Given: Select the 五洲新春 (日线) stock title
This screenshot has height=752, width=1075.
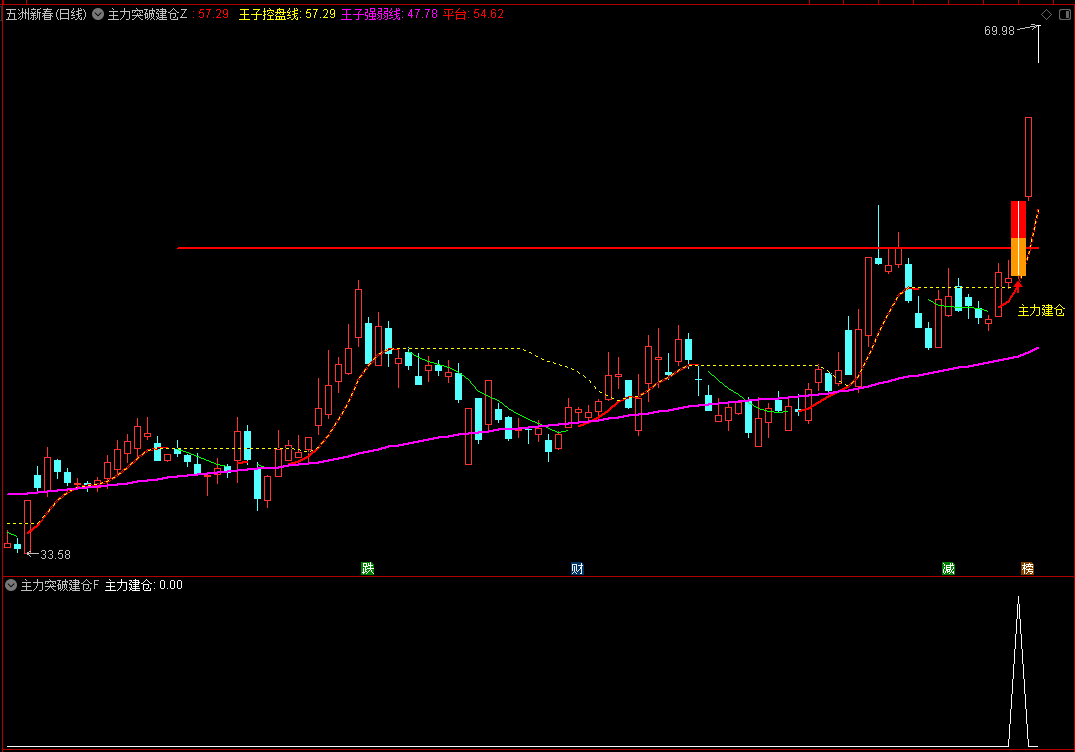Looking at the screenshot, I should coord(46,15).
